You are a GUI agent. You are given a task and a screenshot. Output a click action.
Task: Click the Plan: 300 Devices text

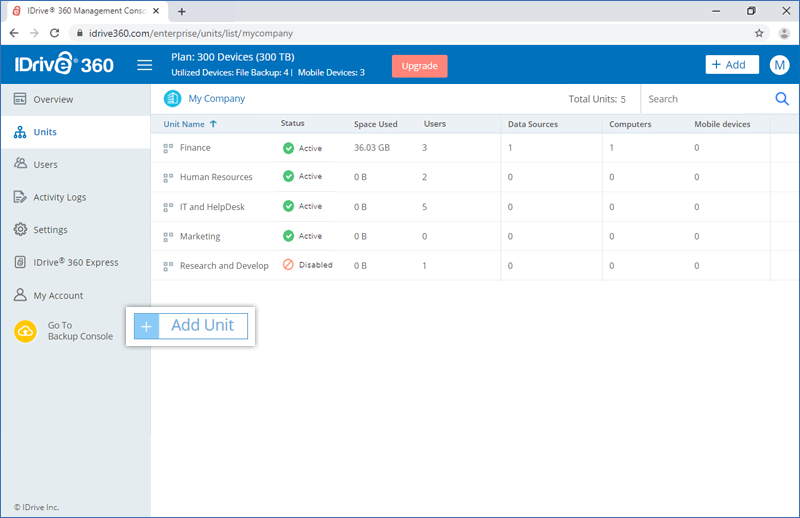(233, 57)
